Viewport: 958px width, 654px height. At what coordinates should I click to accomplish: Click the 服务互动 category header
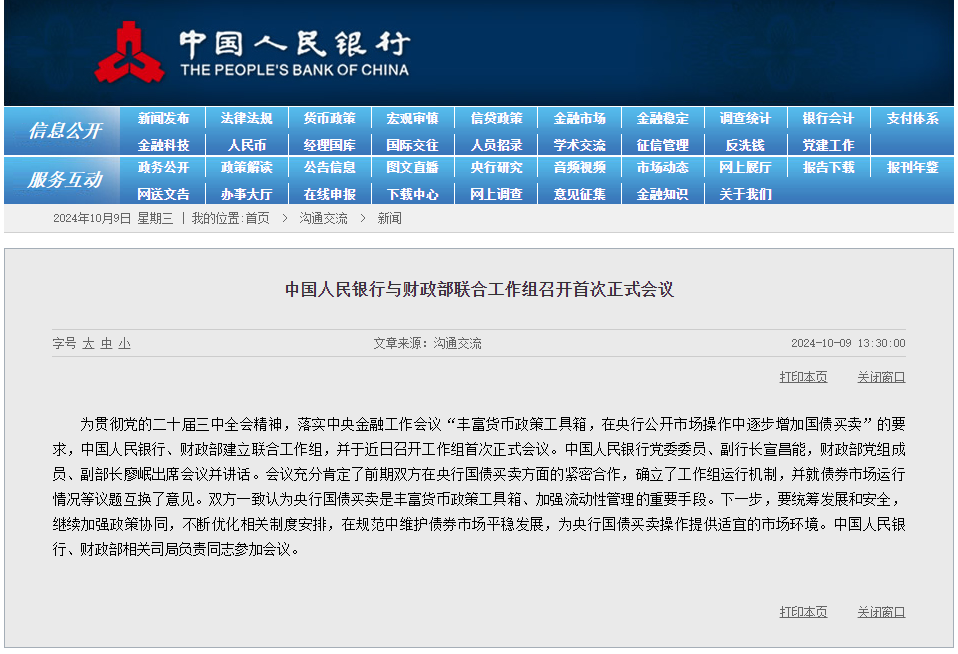65,180
